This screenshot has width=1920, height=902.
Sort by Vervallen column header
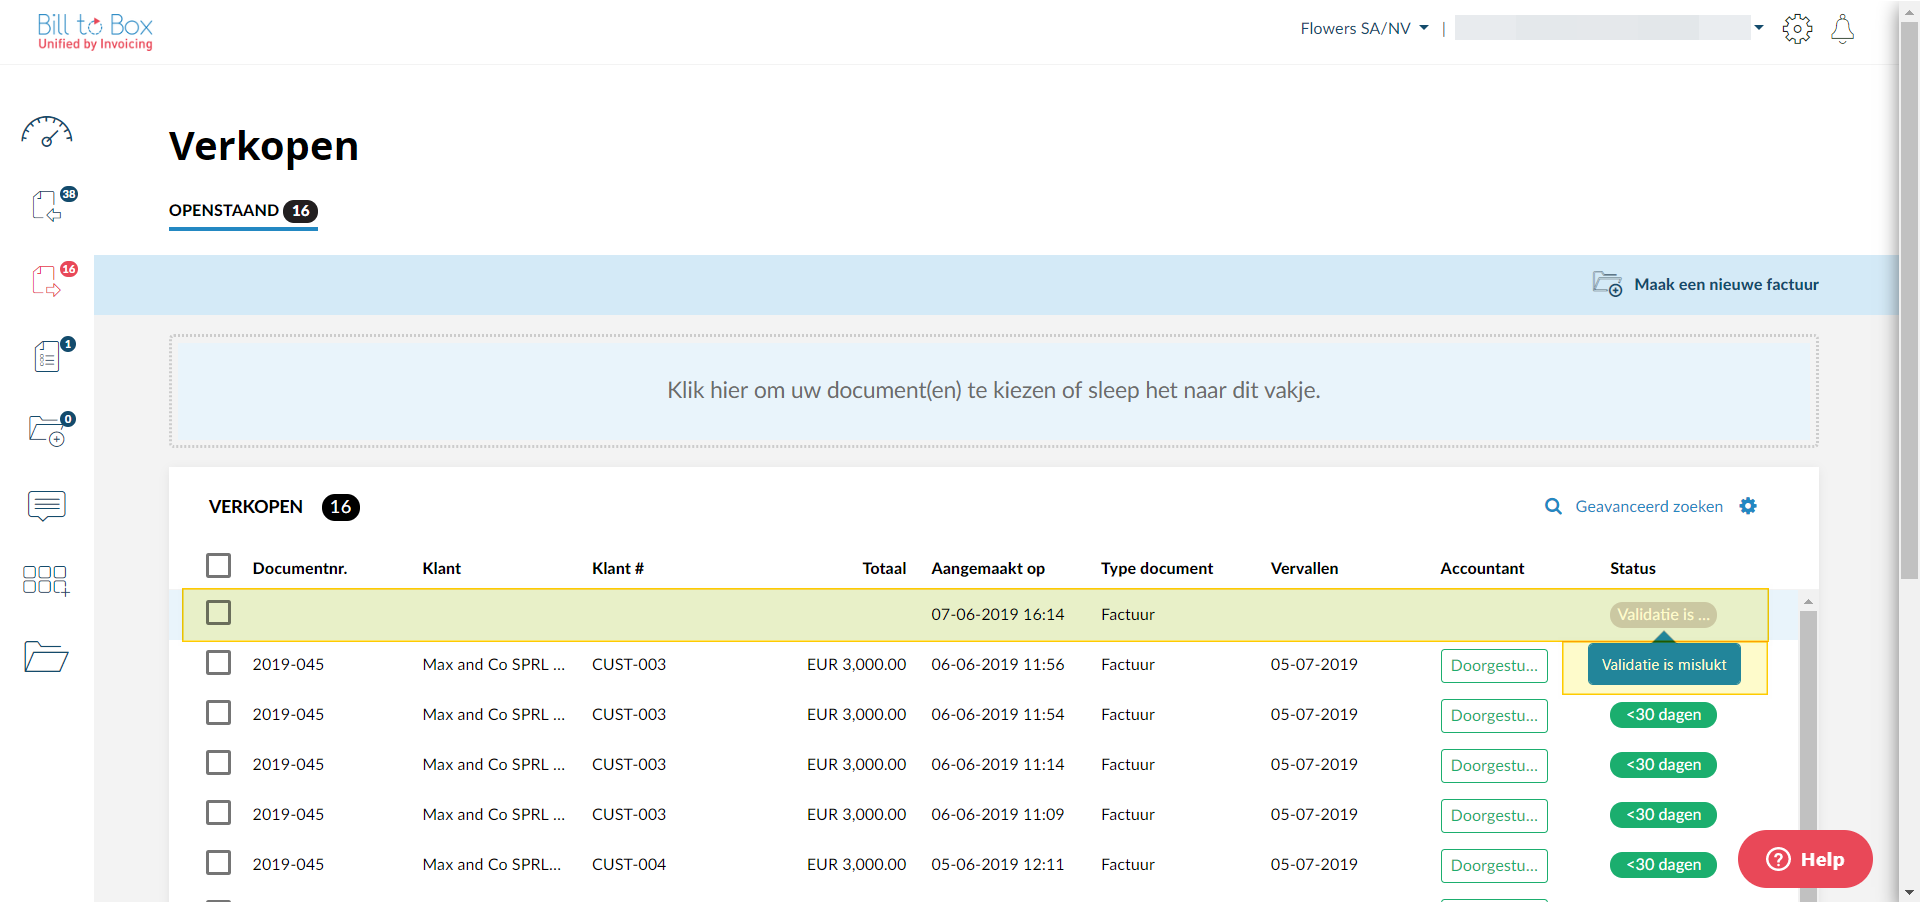[x=1304, y=569]
